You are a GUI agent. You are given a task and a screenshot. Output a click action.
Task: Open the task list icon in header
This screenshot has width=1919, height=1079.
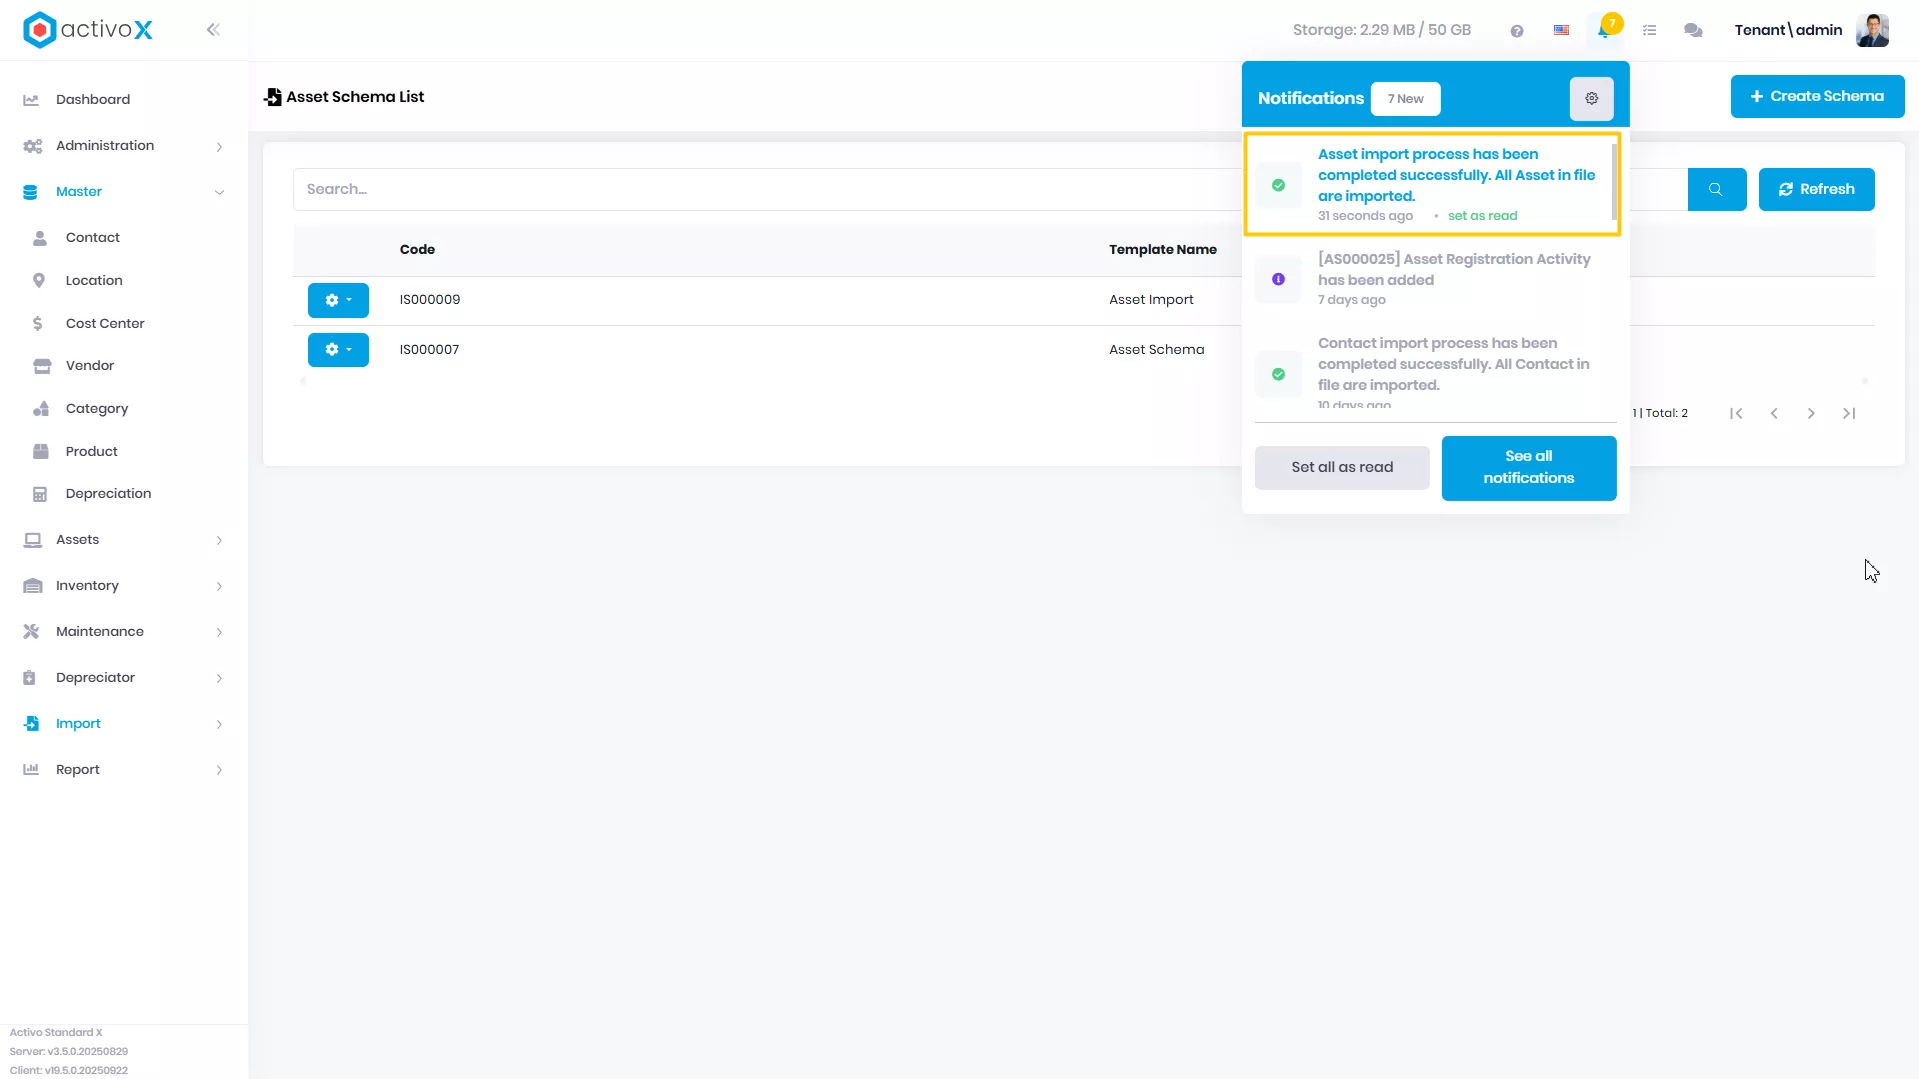(x=1650, y=31)
